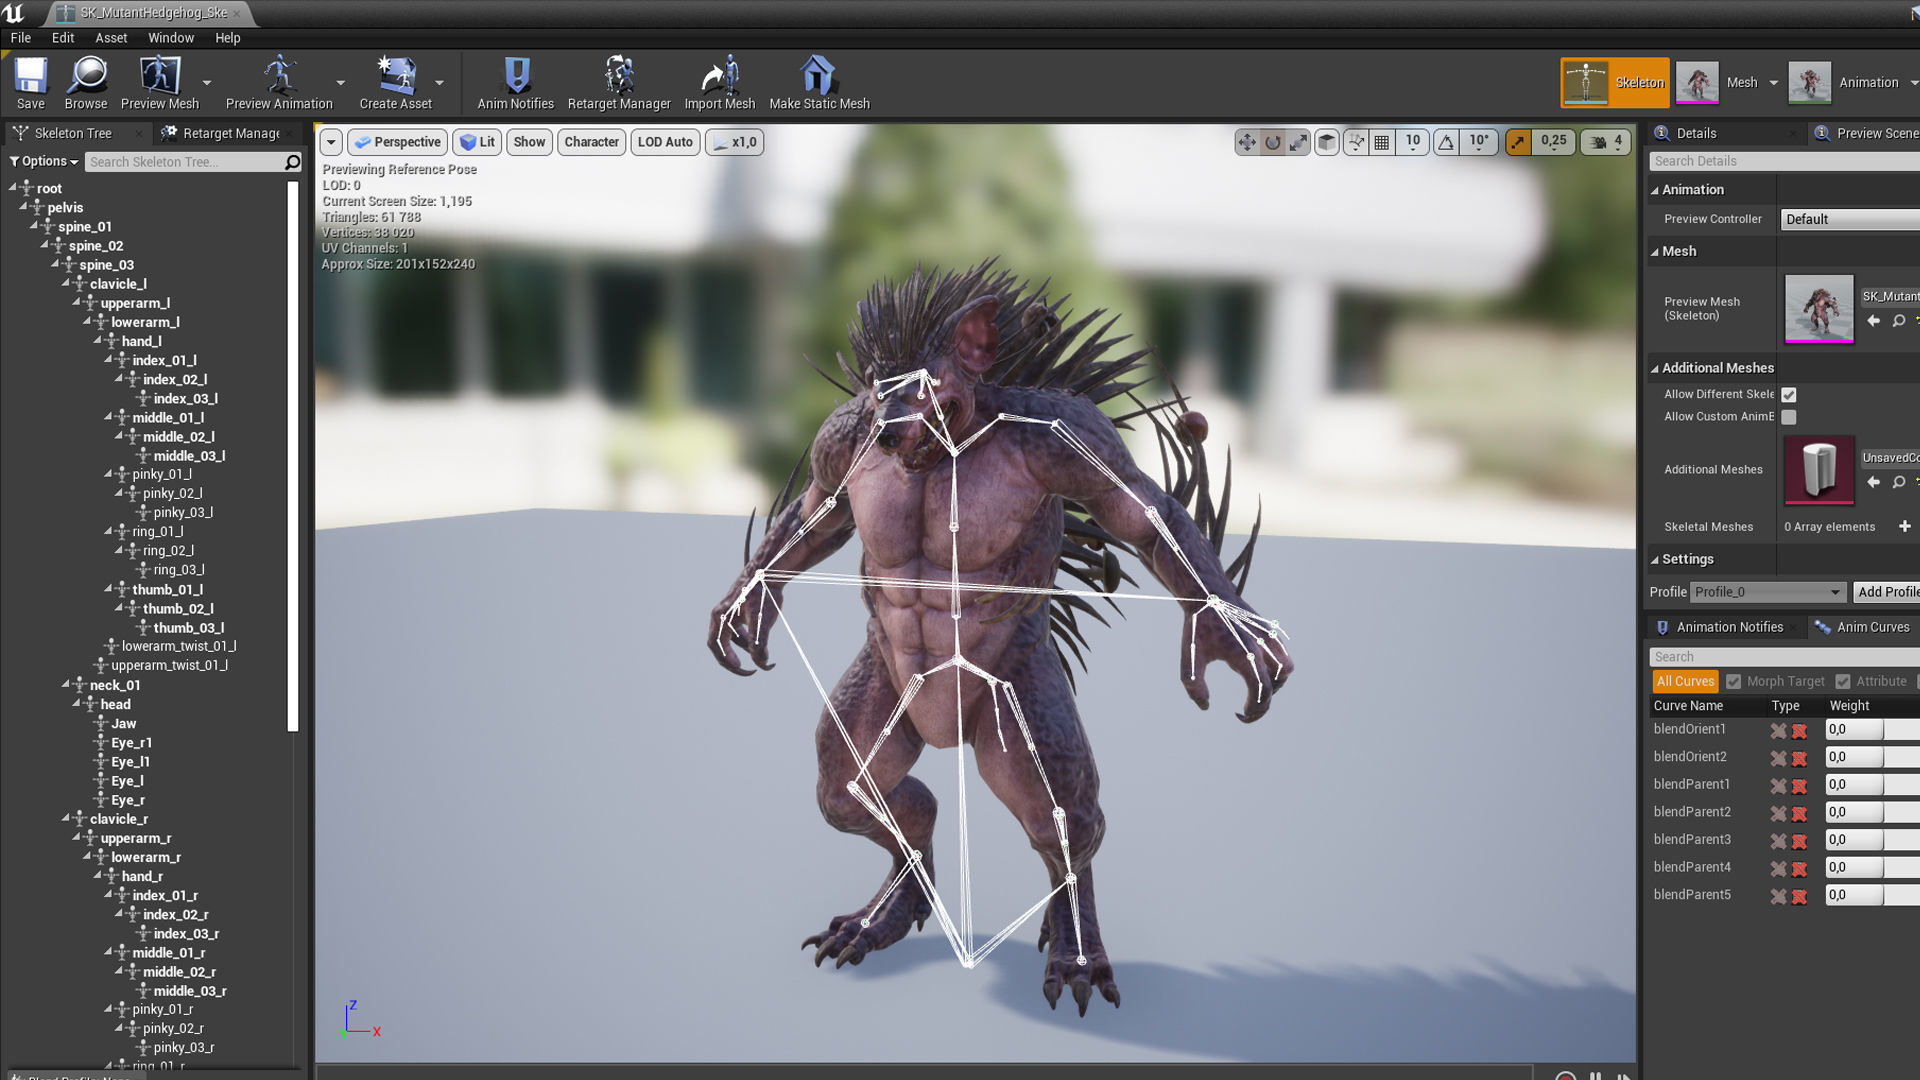Enable Allow Custom AnimBP checkbox
Screen dimensions: 1920x1080
coord(1789,417)
